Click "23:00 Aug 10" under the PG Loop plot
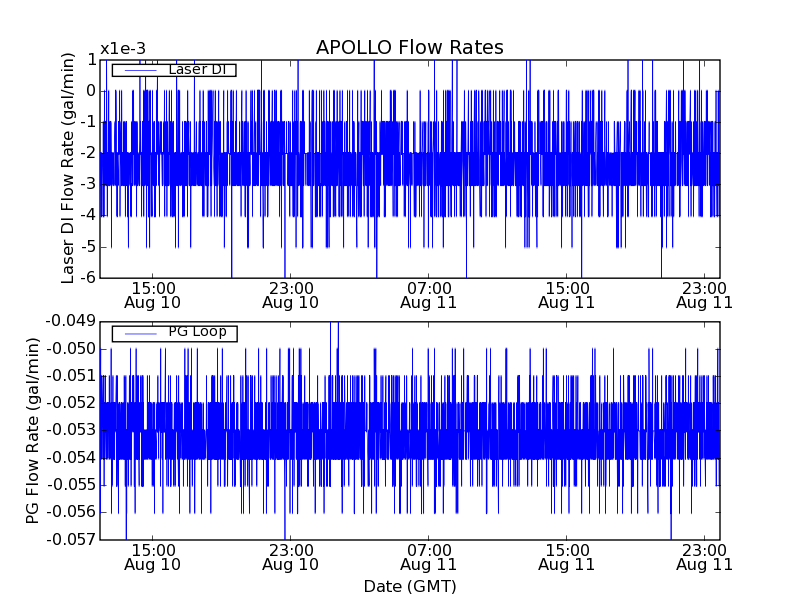Image resolution: width=800 pixels, height=600 pixels. coord(291,558)
